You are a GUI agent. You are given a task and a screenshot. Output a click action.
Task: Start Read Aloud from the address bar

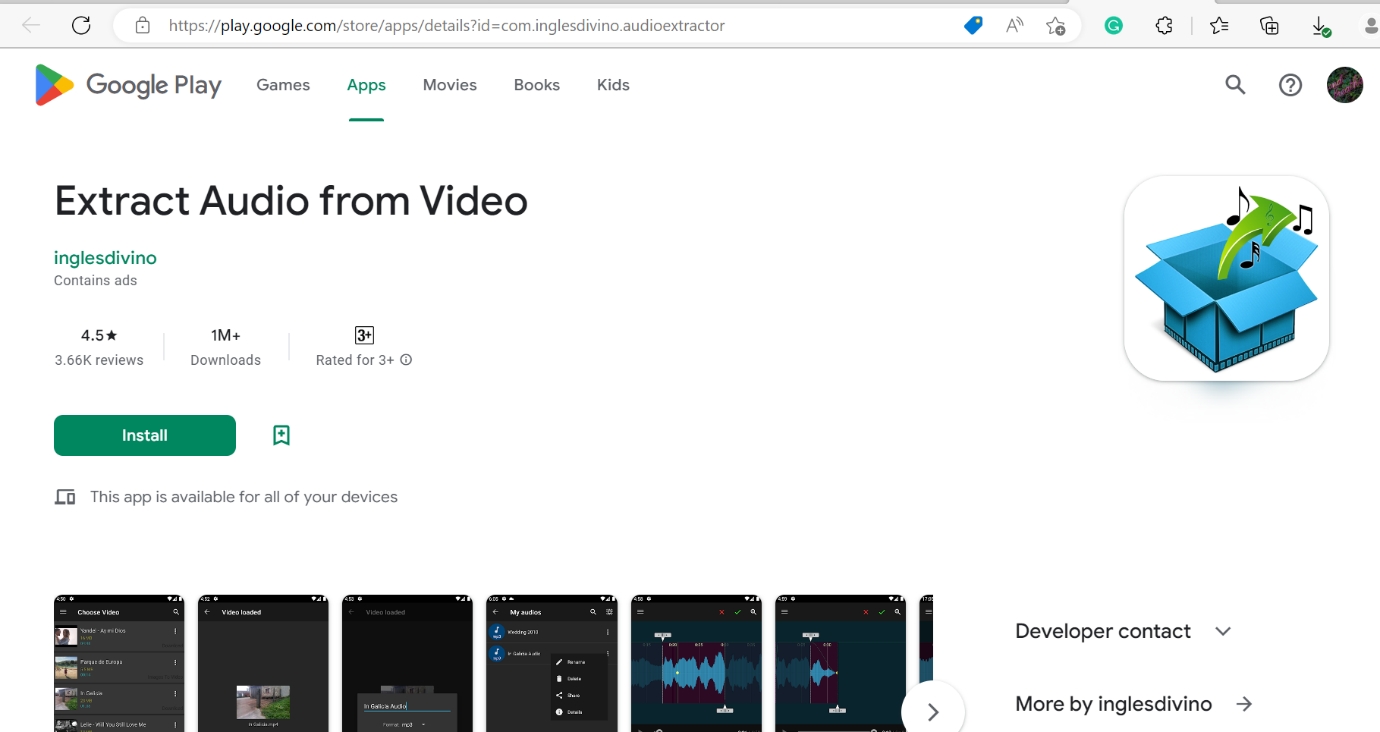click(1015, 26)
